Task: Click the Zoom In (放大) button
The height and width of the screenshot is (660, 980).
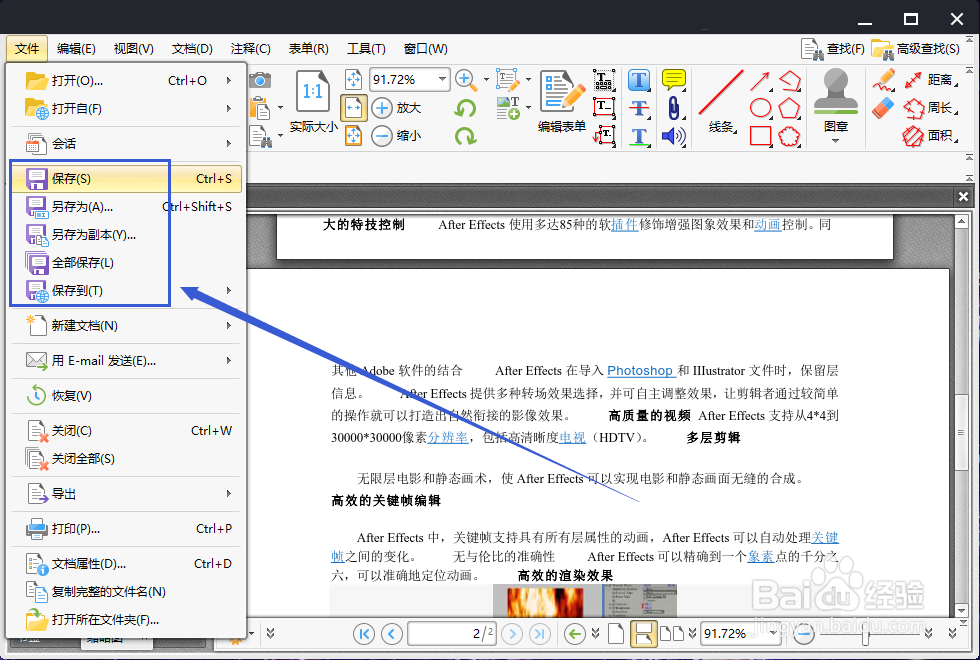Action: pyautogui.click(x=396, y=108)
